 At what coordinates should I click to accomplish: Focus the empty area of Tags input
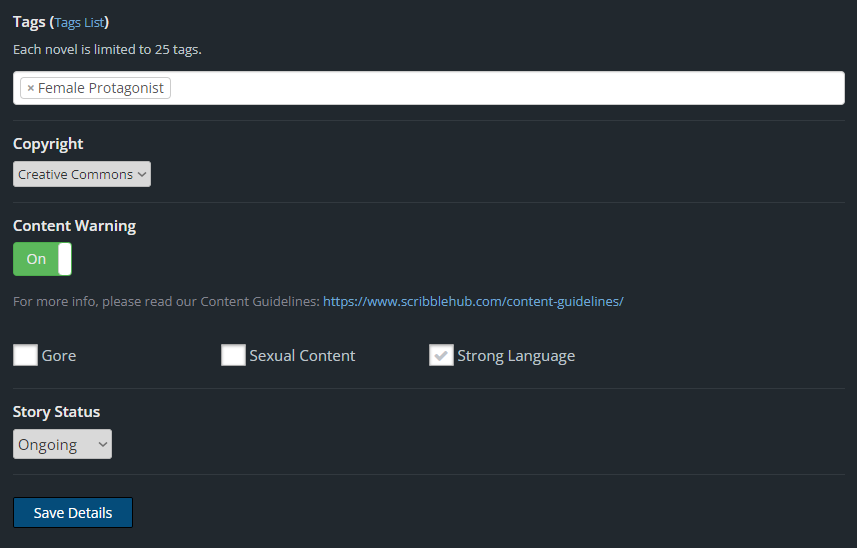500,88
